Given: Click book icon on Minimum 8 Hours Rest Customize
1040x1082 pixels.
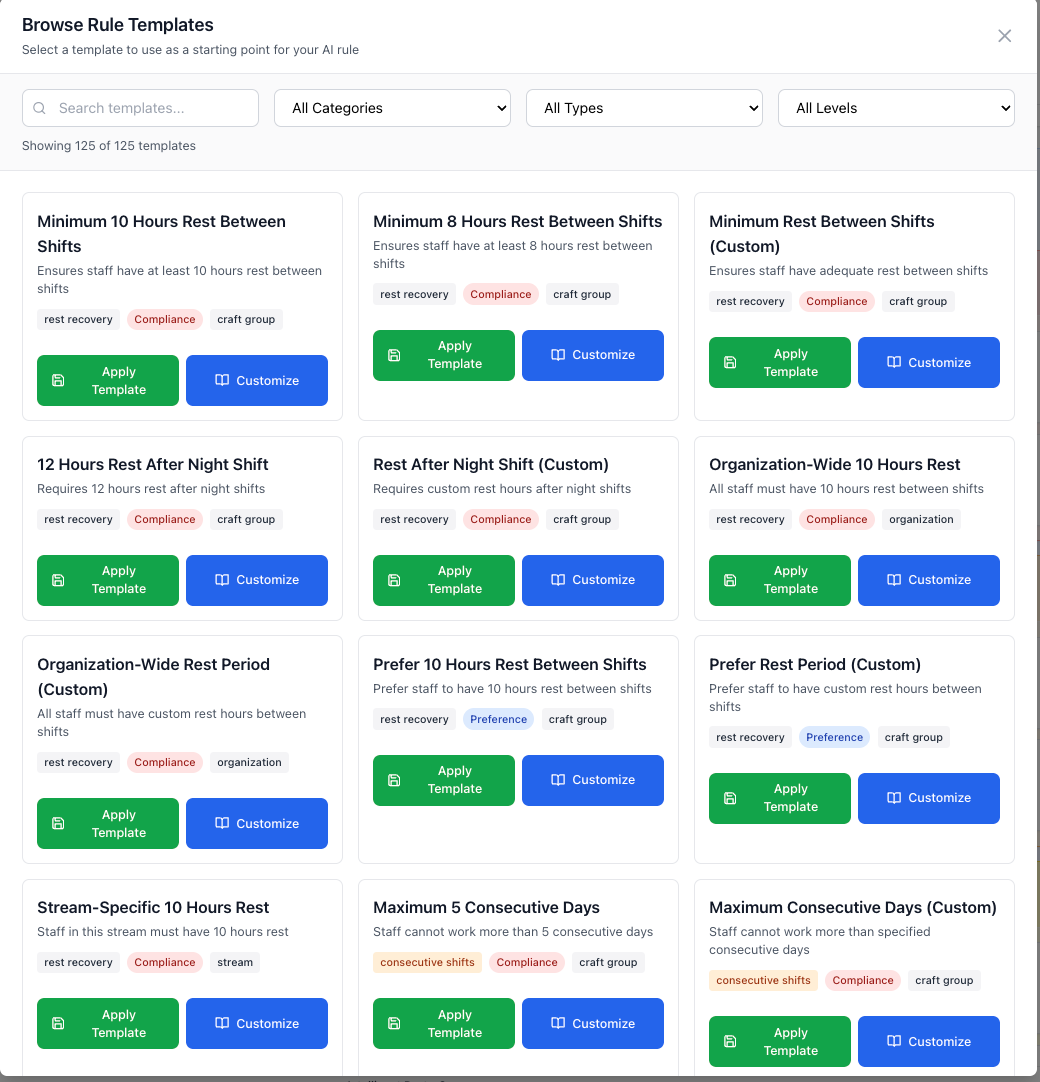Looking at the screenshot, I should tap(558, 355).
